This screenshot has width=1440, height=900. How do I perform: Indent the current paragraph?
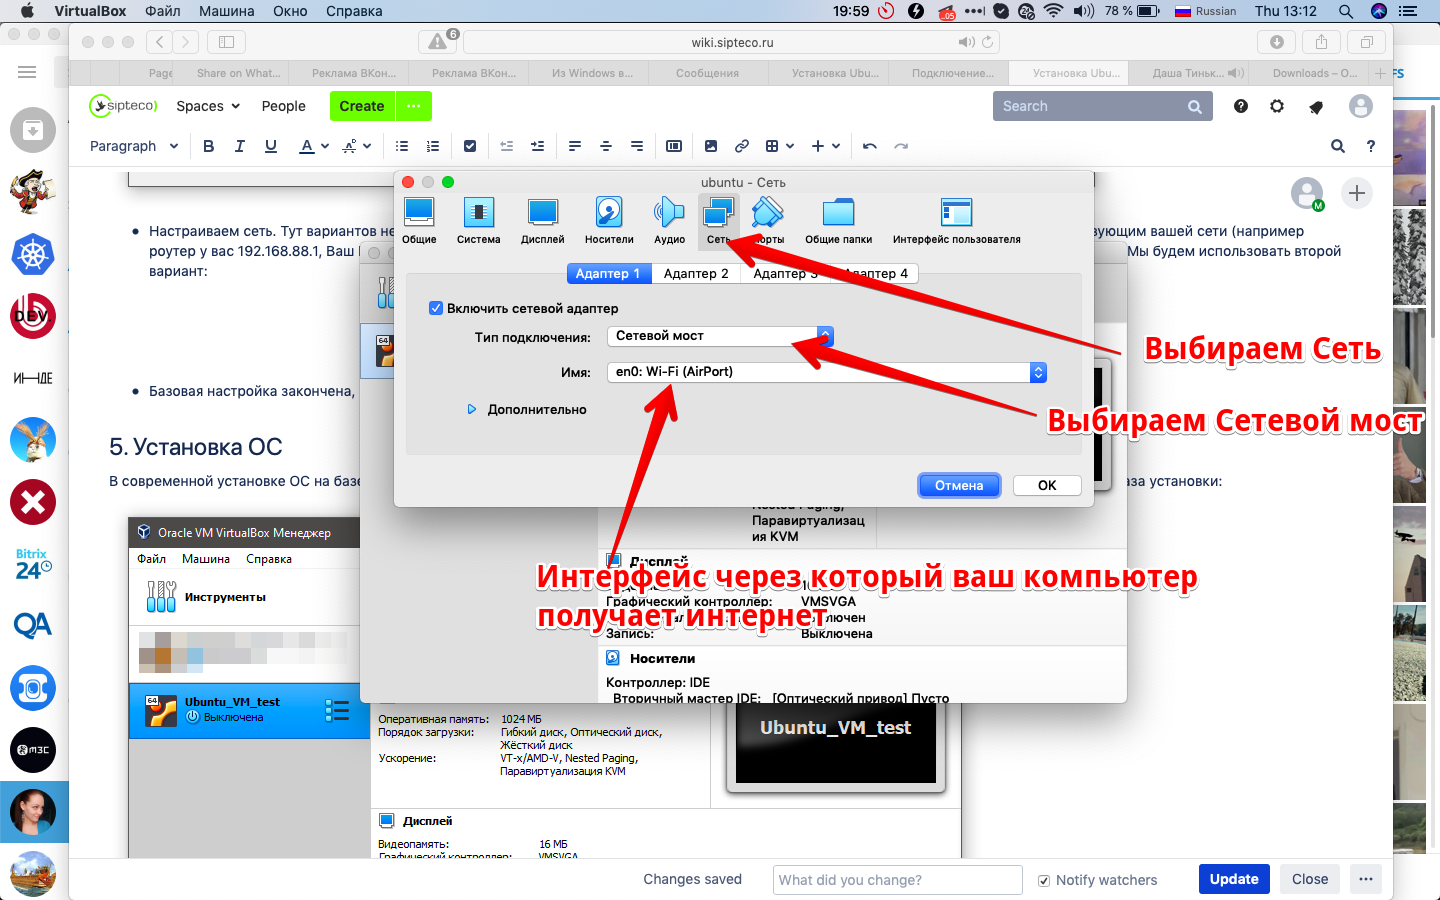pos(537,146)
